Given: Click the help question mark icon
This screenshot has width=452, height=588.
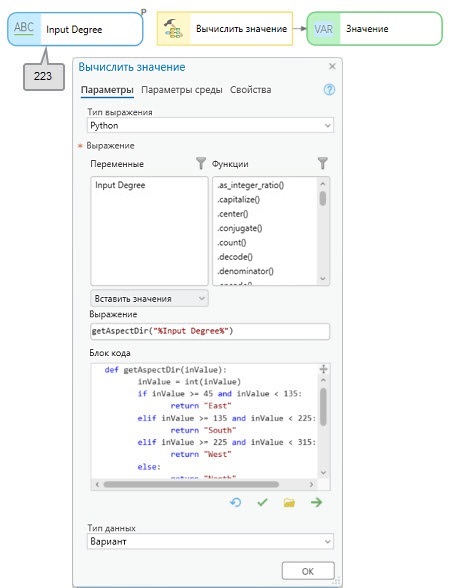Looking at the screenshot, I should pos(329,90).
